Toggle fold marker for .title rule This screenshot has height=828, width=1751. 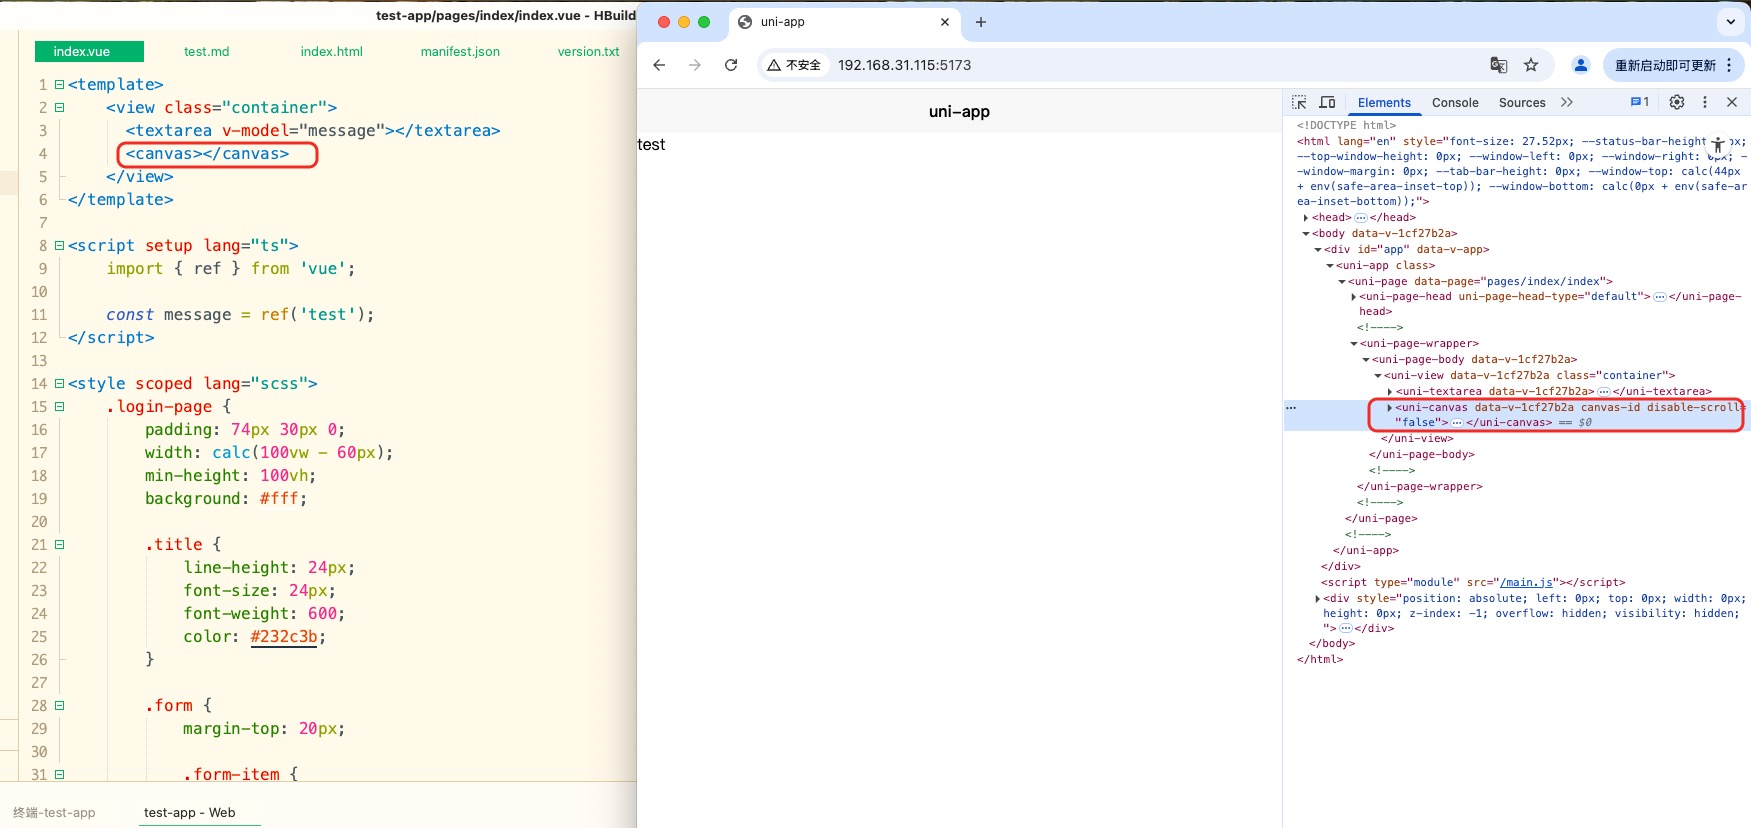(59, 545)
